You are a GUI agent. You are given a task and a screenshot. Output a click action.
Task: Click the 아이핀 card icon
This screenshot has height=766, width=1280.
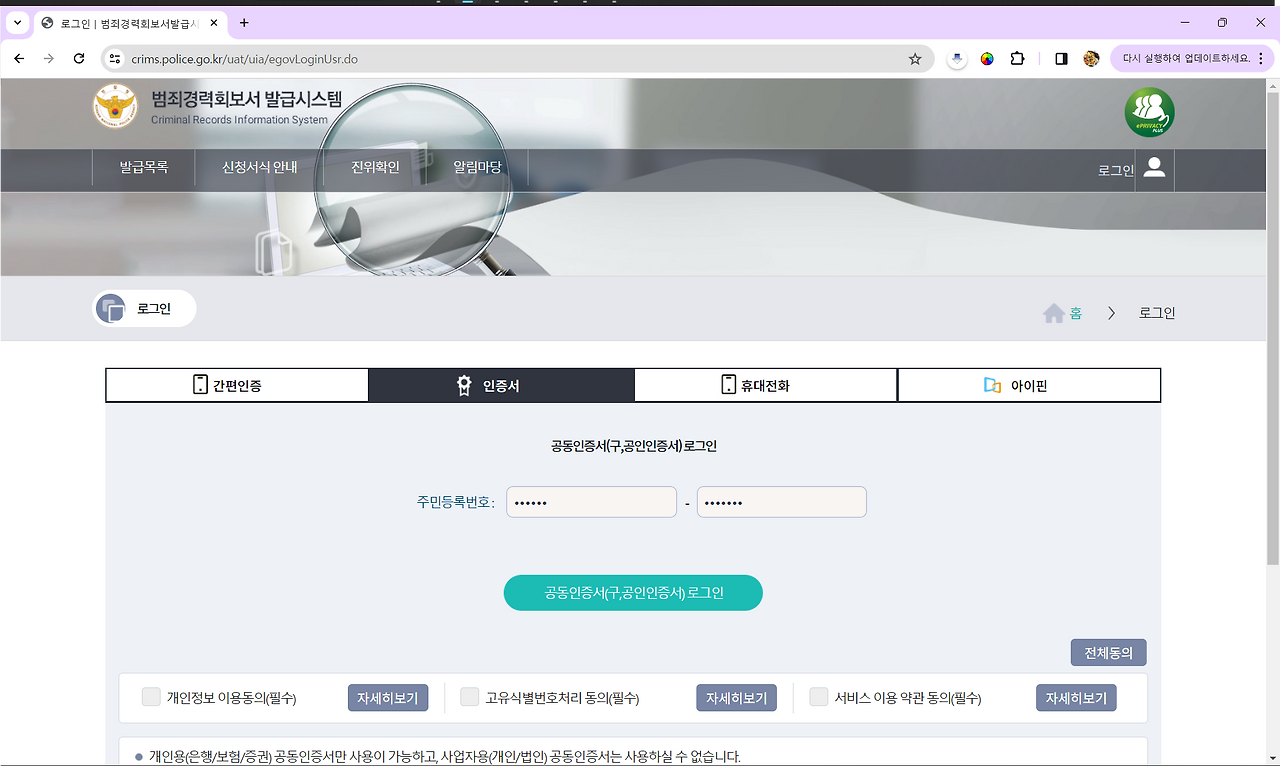[x=994, y=384]
